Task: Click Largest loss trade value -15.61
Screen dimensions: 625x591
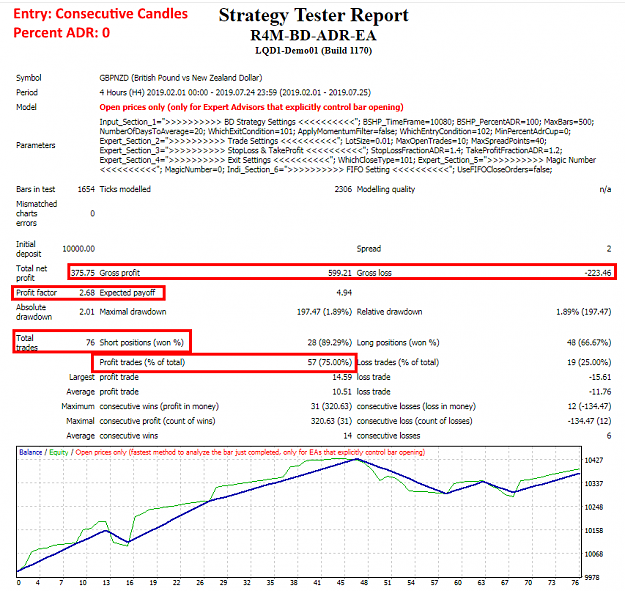Action: (600, 377)
